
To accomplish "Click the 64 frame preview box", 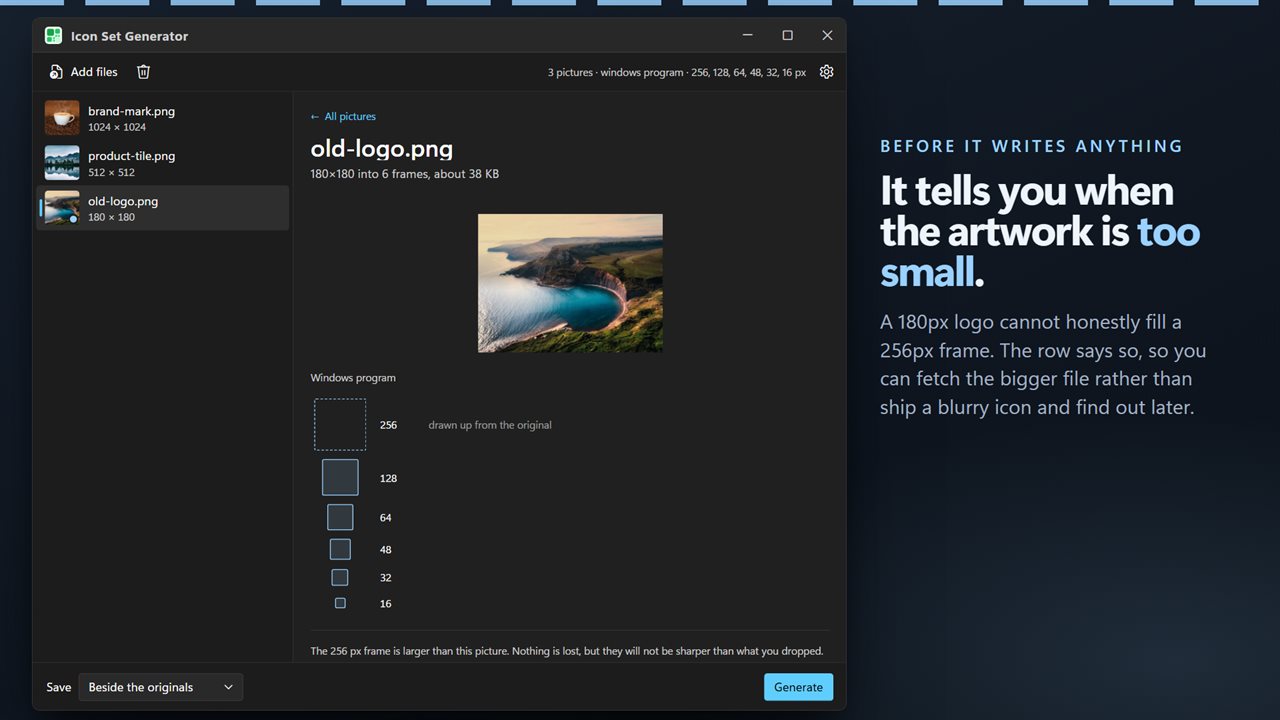I will [x=340, y=517].
